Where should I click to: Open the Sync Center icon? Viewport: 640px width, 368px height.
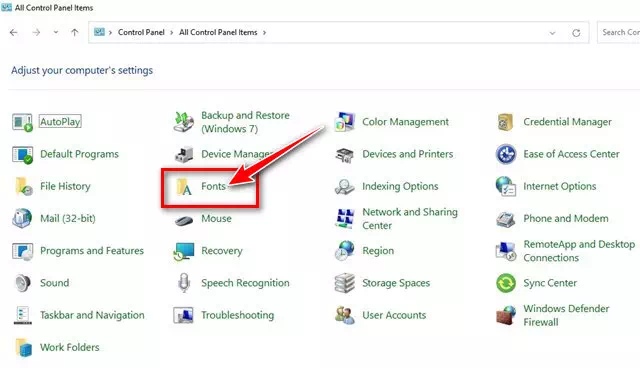point(506,283)
